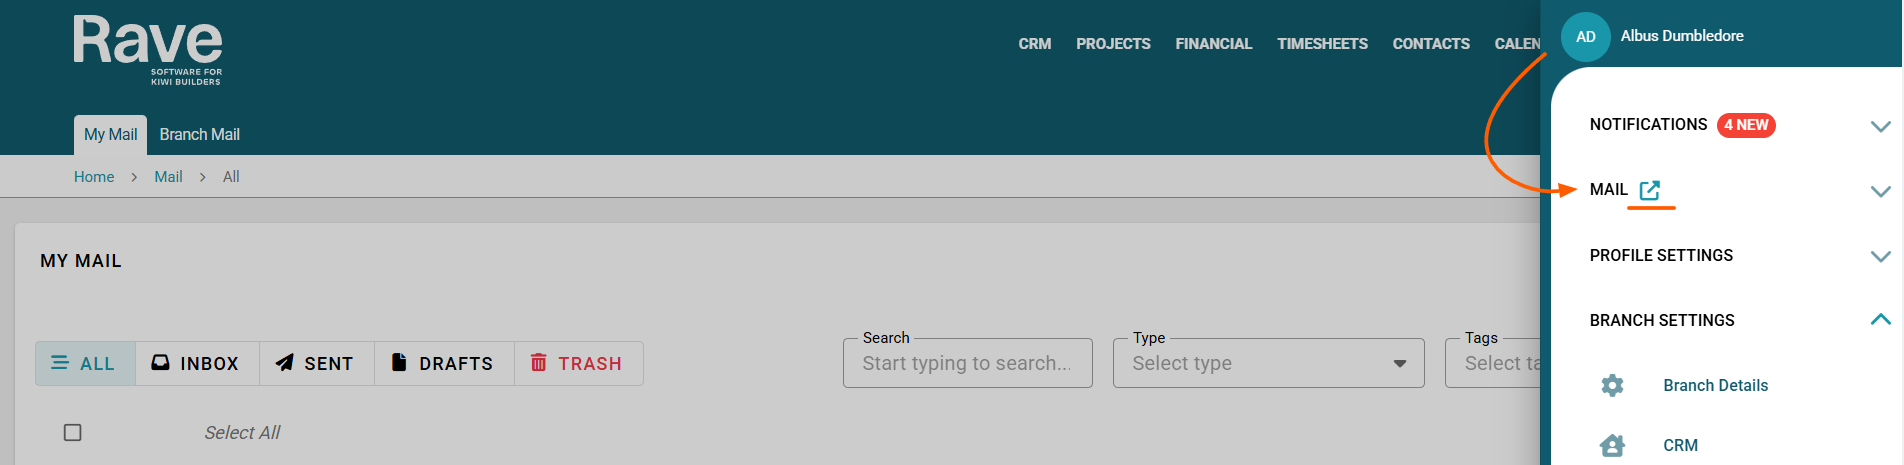Open the Type dropdown

(1268, 363)
